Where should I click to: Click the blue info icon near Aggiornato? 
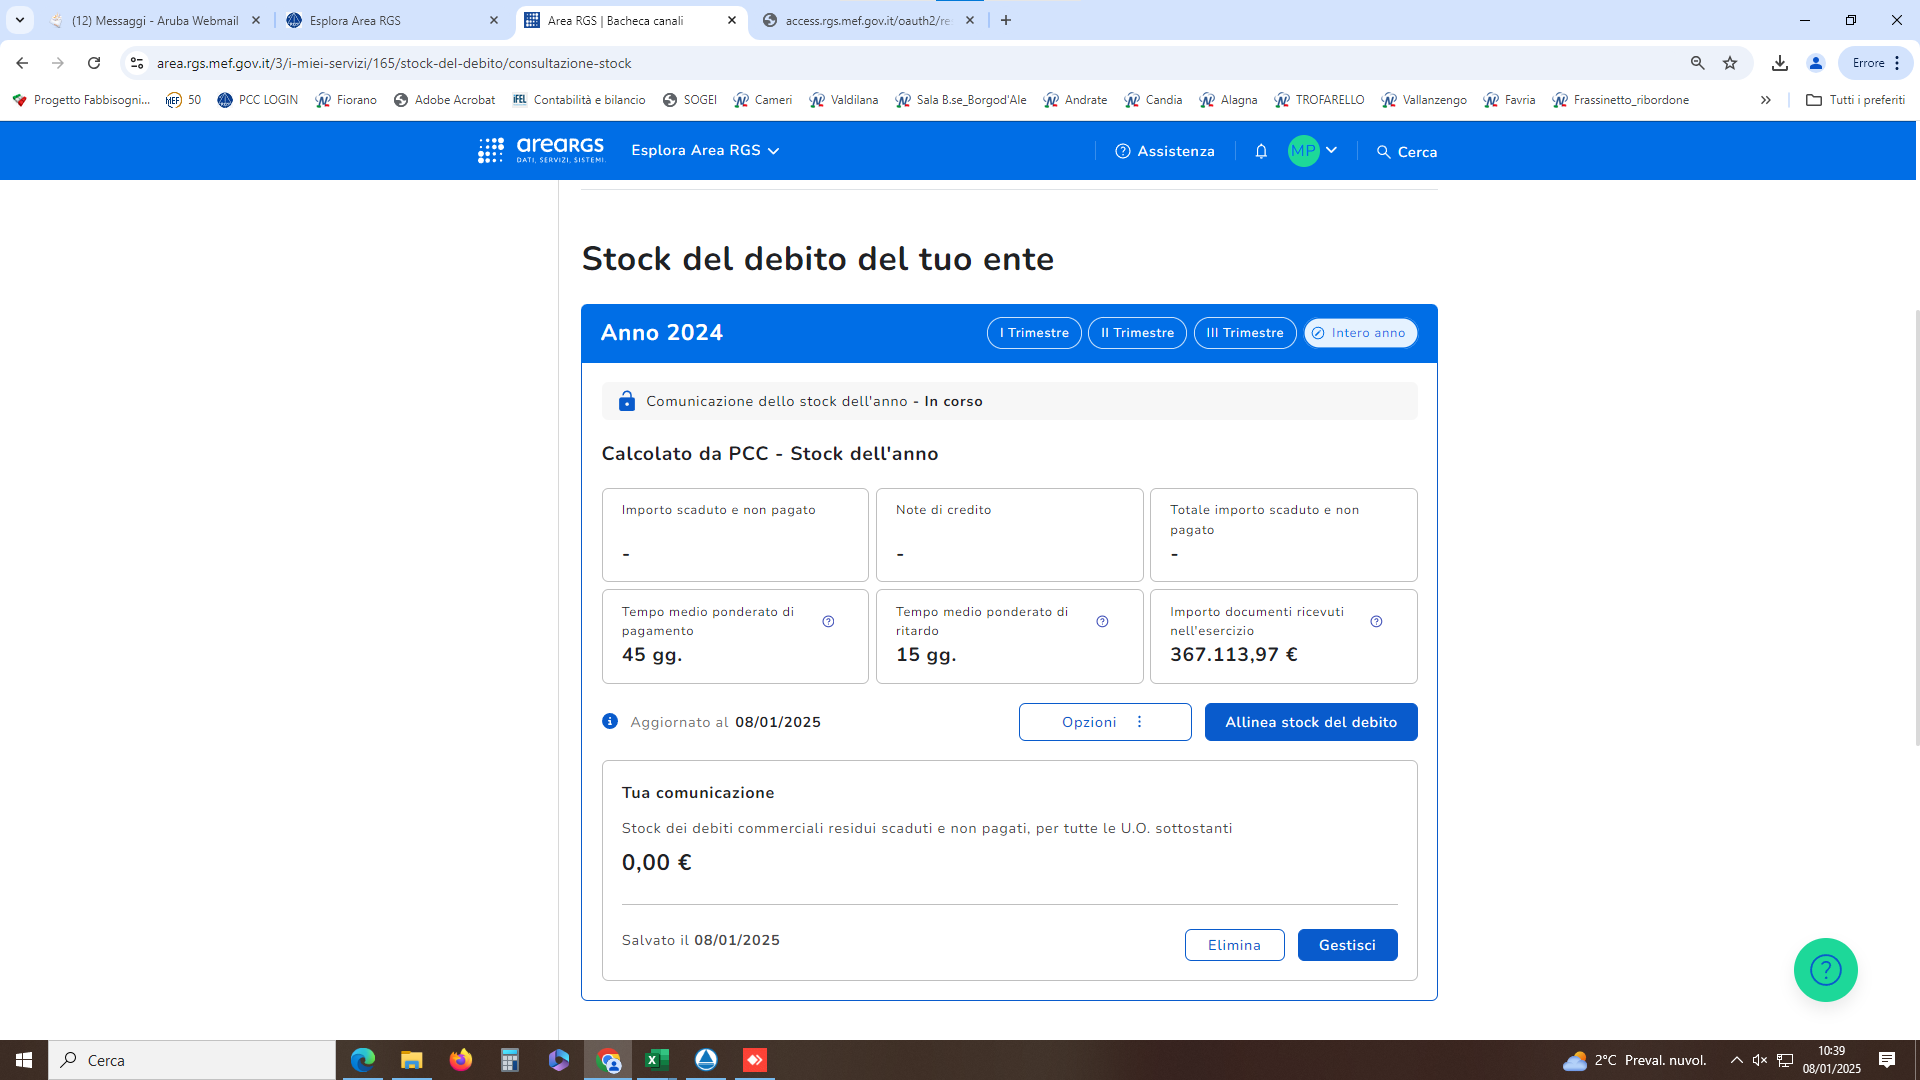tap(610, 721)
